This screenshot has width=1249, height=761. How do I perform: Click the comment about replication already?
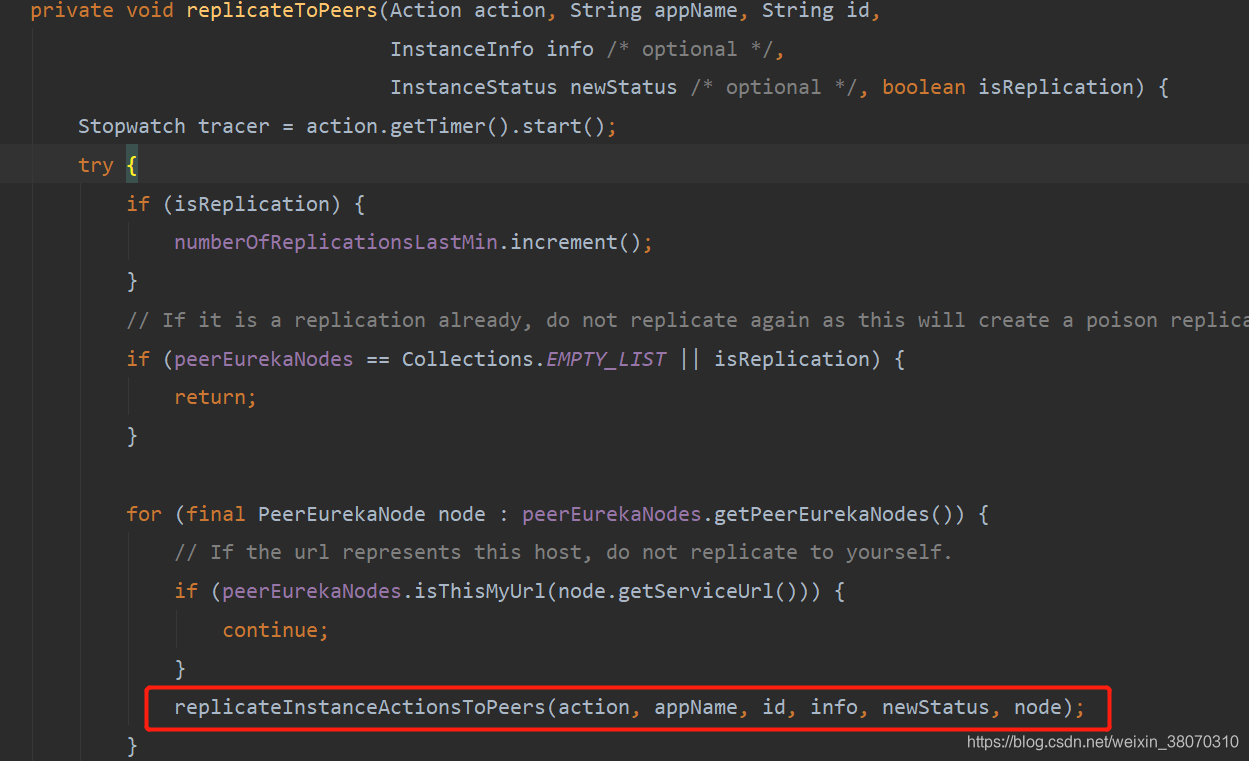tap(688, 320)
